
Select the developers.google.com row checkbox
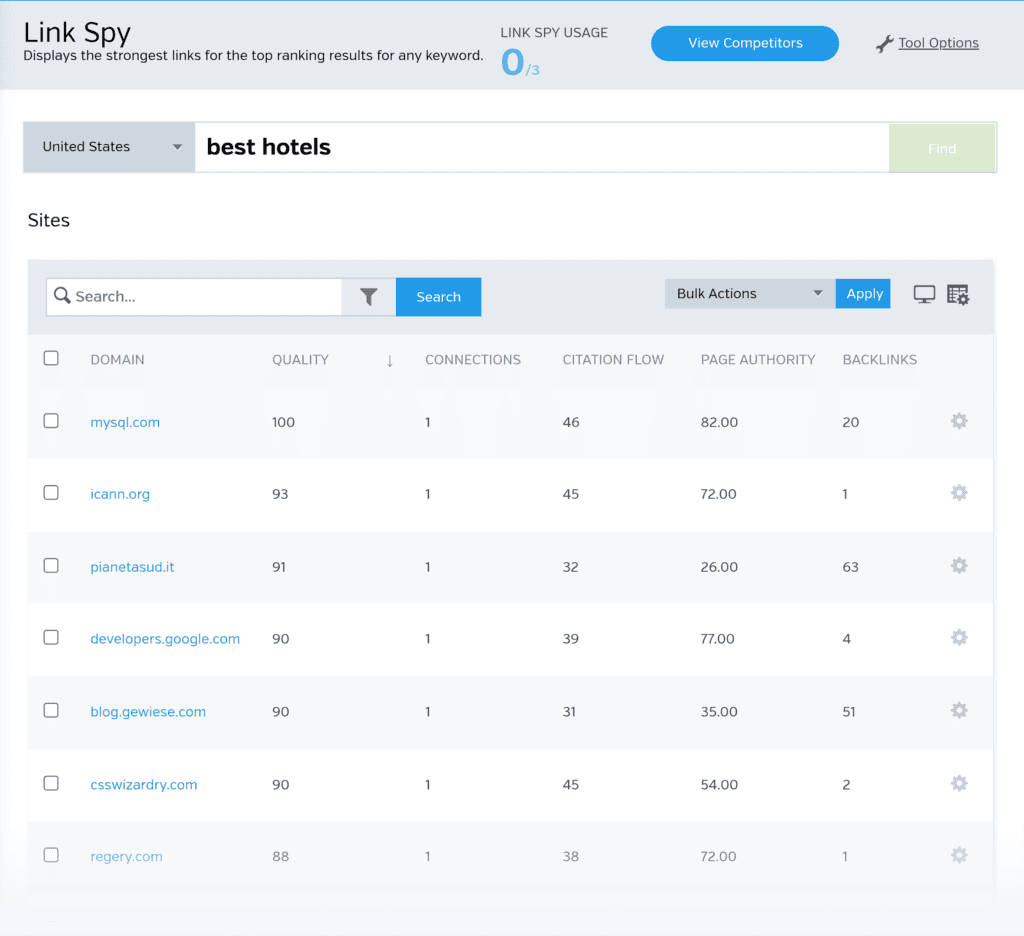coord(51,638)
